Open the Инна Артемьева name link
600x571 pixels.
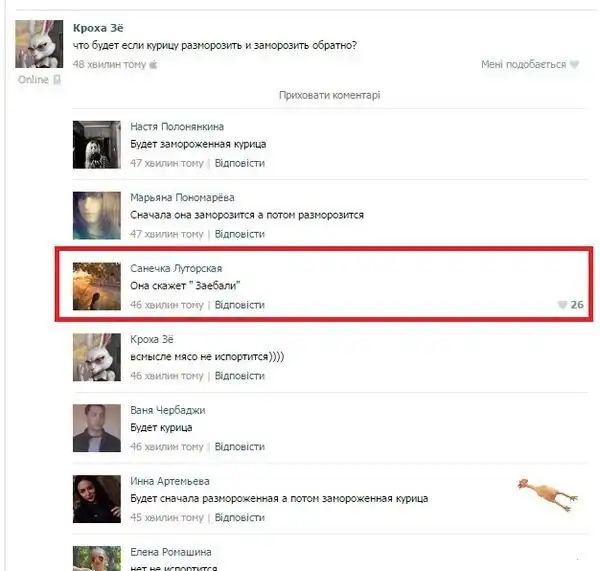[x=170, y=481]
